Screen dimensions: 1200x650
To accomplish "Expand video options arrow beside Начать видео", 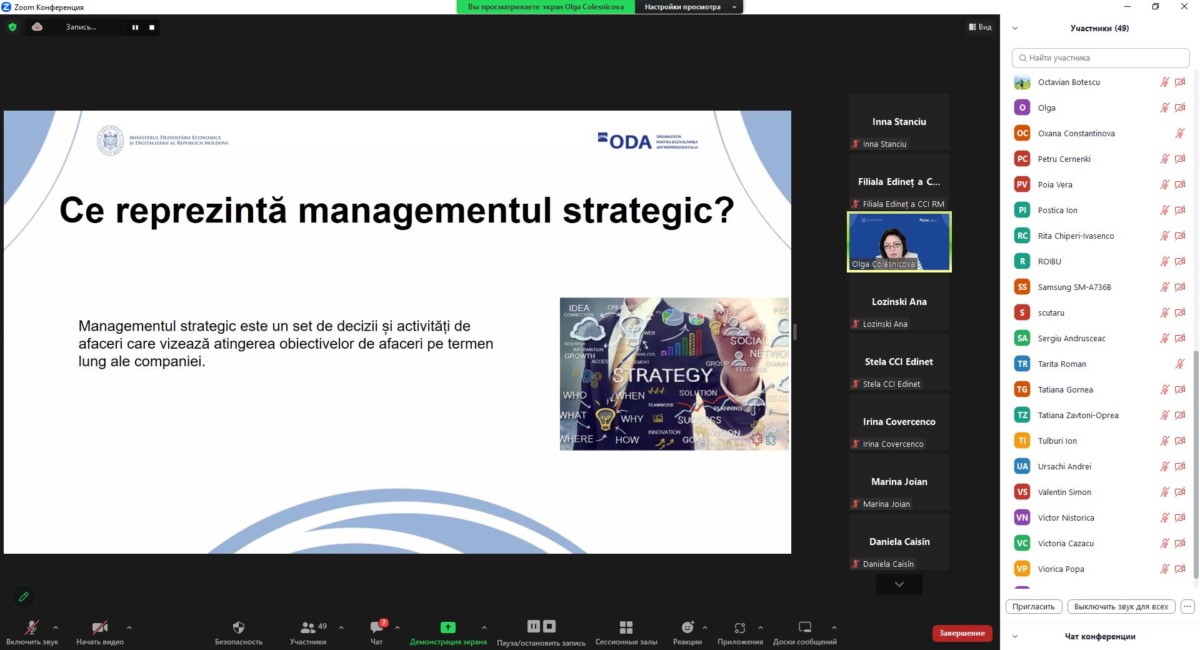I will point(129,627).
